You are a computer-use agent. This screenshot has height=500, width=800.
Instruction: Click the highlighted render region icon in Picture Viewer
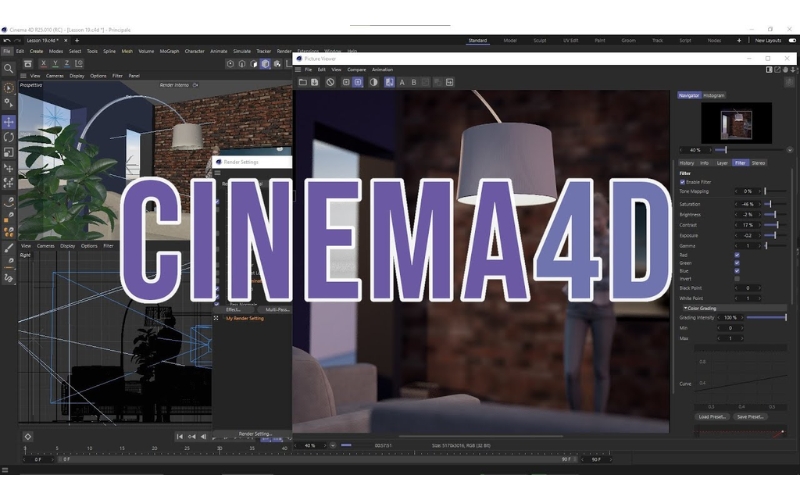(x=358, y=82)
